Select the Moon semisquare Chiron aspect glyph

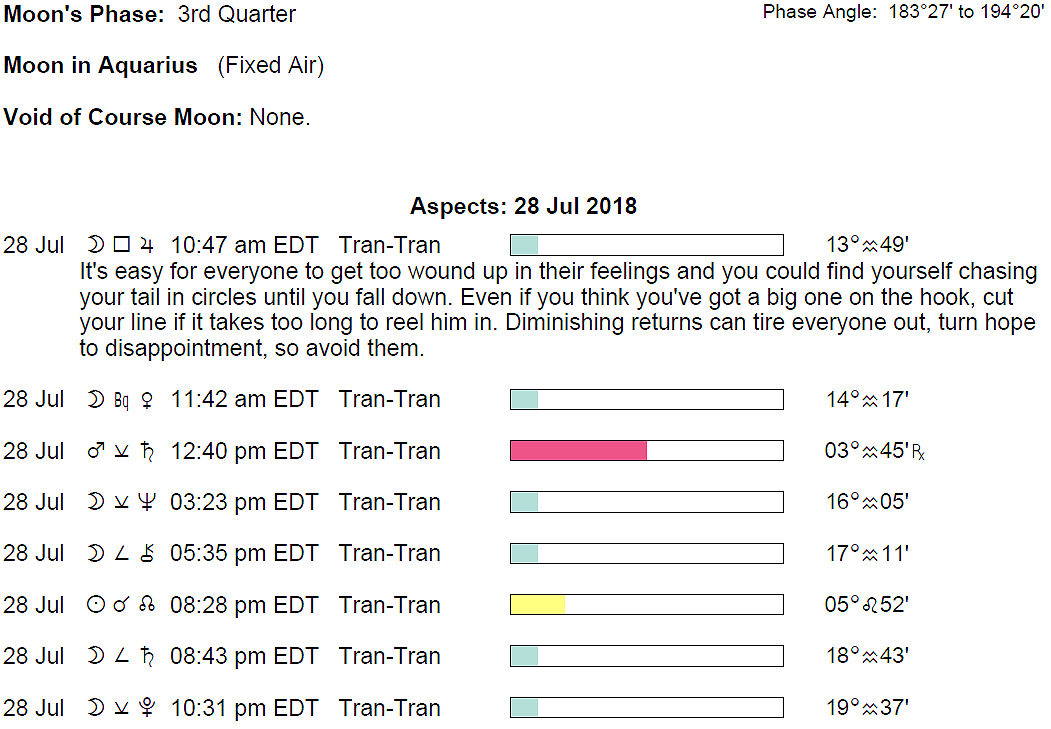(122, 555)
